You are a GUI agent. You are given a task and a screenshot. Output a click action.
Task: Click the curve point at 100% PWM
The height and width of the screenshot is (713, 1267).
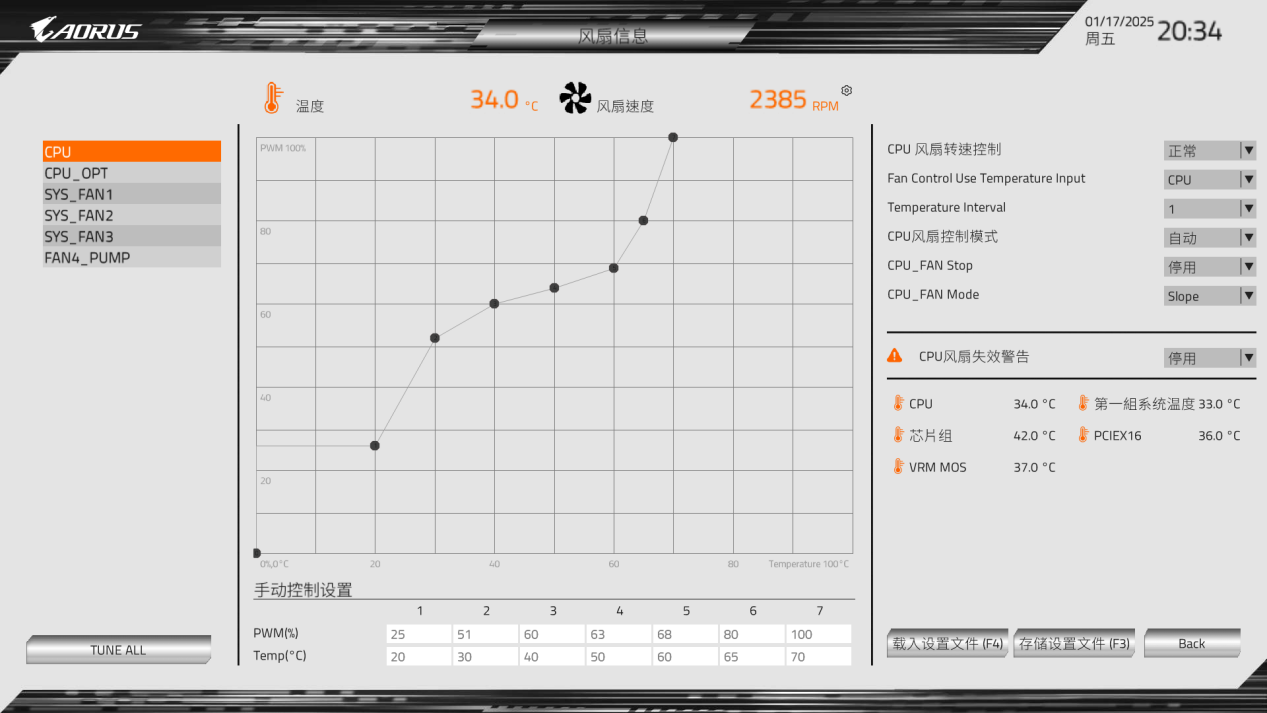coord(673,137)
